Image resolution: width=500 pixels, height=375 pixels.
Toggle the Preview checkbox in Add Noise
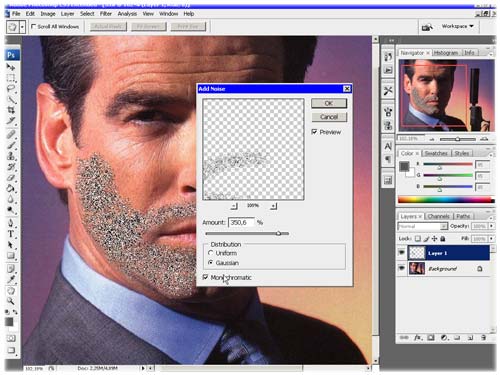[x=314, y=132]
